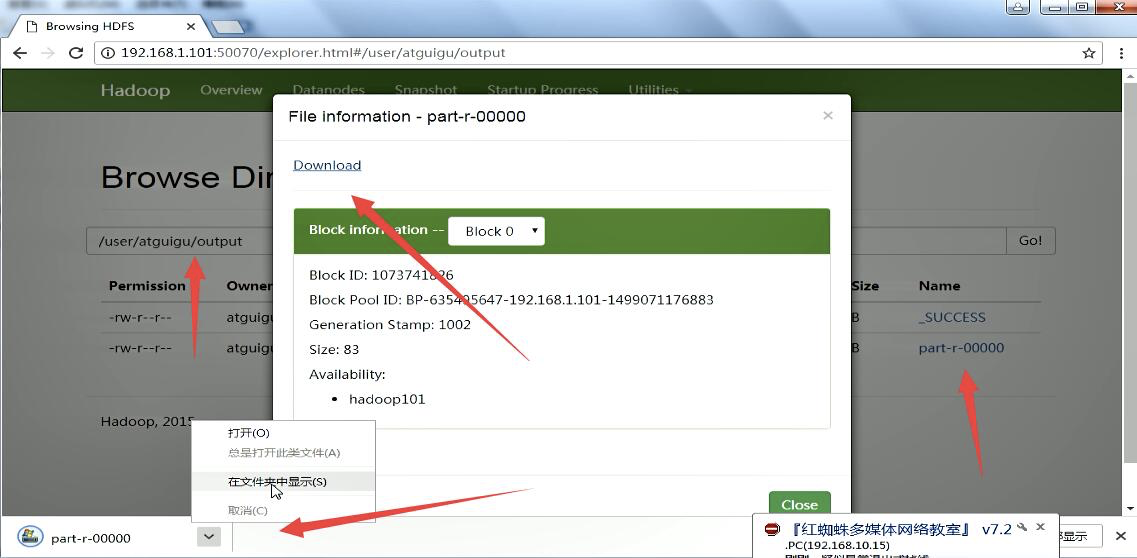Image resolution: width=1137 pixels, height=558 pixels.
Task: Click the green Close button
Action: [x=799, y=504]
